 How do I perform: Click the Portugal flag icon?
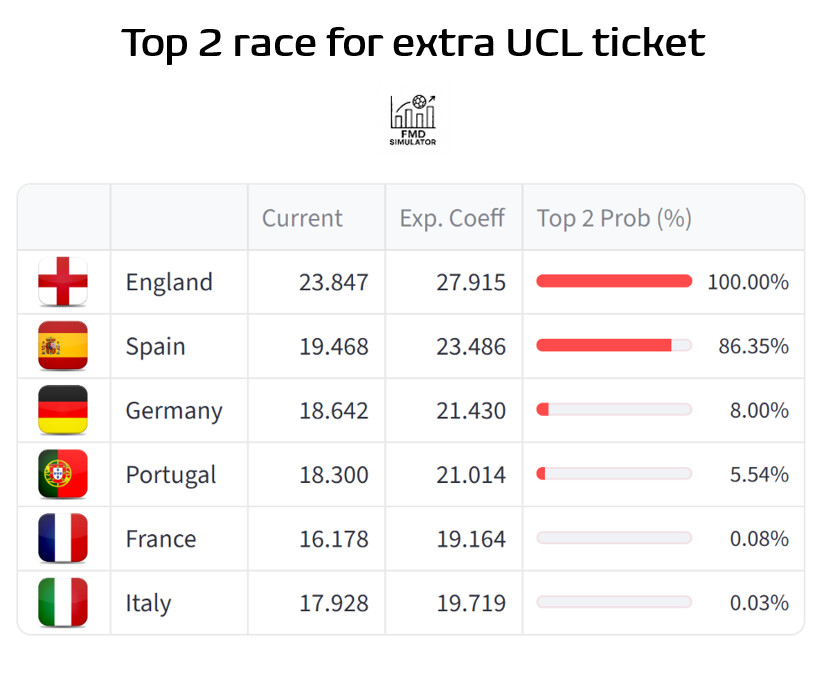point(63,474)
